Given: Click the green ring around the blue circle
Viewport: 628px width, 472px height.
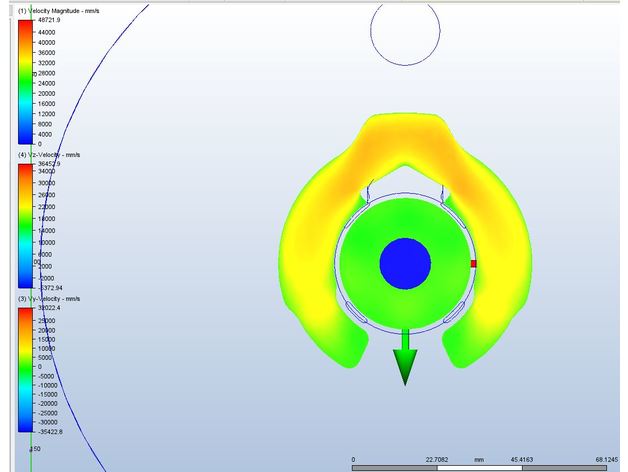Looking at the screenshot, I should coord(360,264).
